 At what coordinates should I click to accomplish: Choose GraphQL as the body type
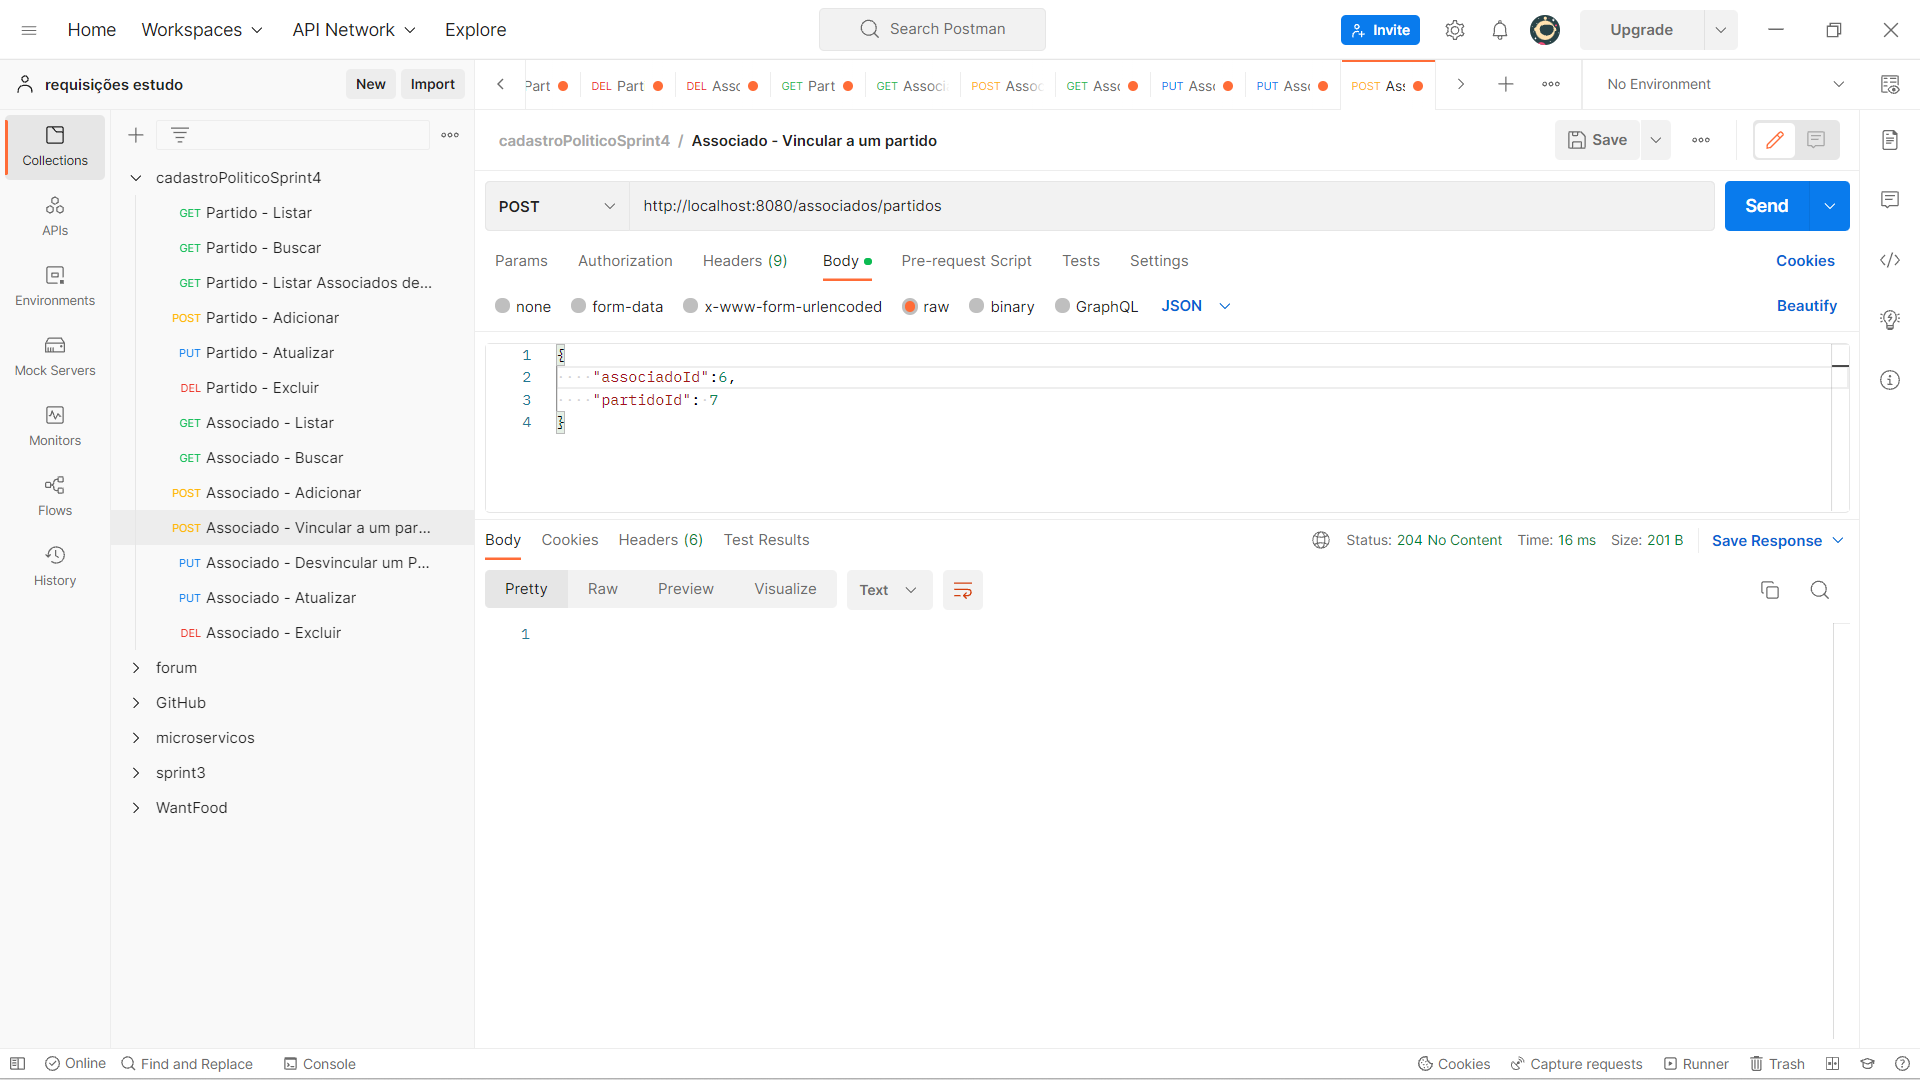(1096, 306)
